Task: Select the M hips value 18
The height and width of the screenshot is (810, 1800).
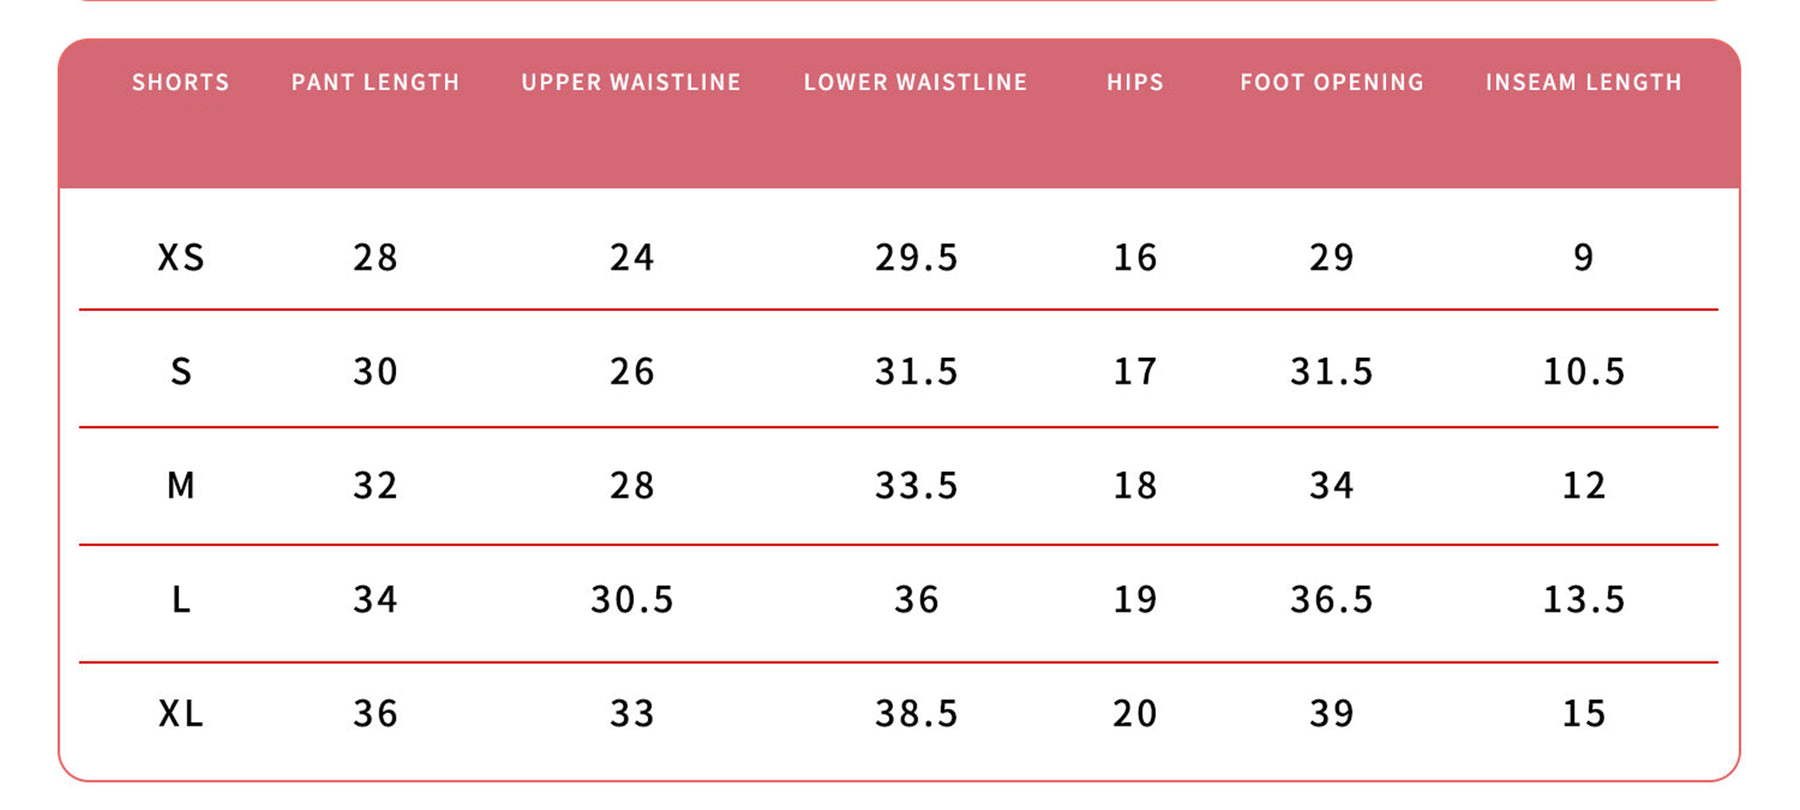Action: pos(1135,486)
